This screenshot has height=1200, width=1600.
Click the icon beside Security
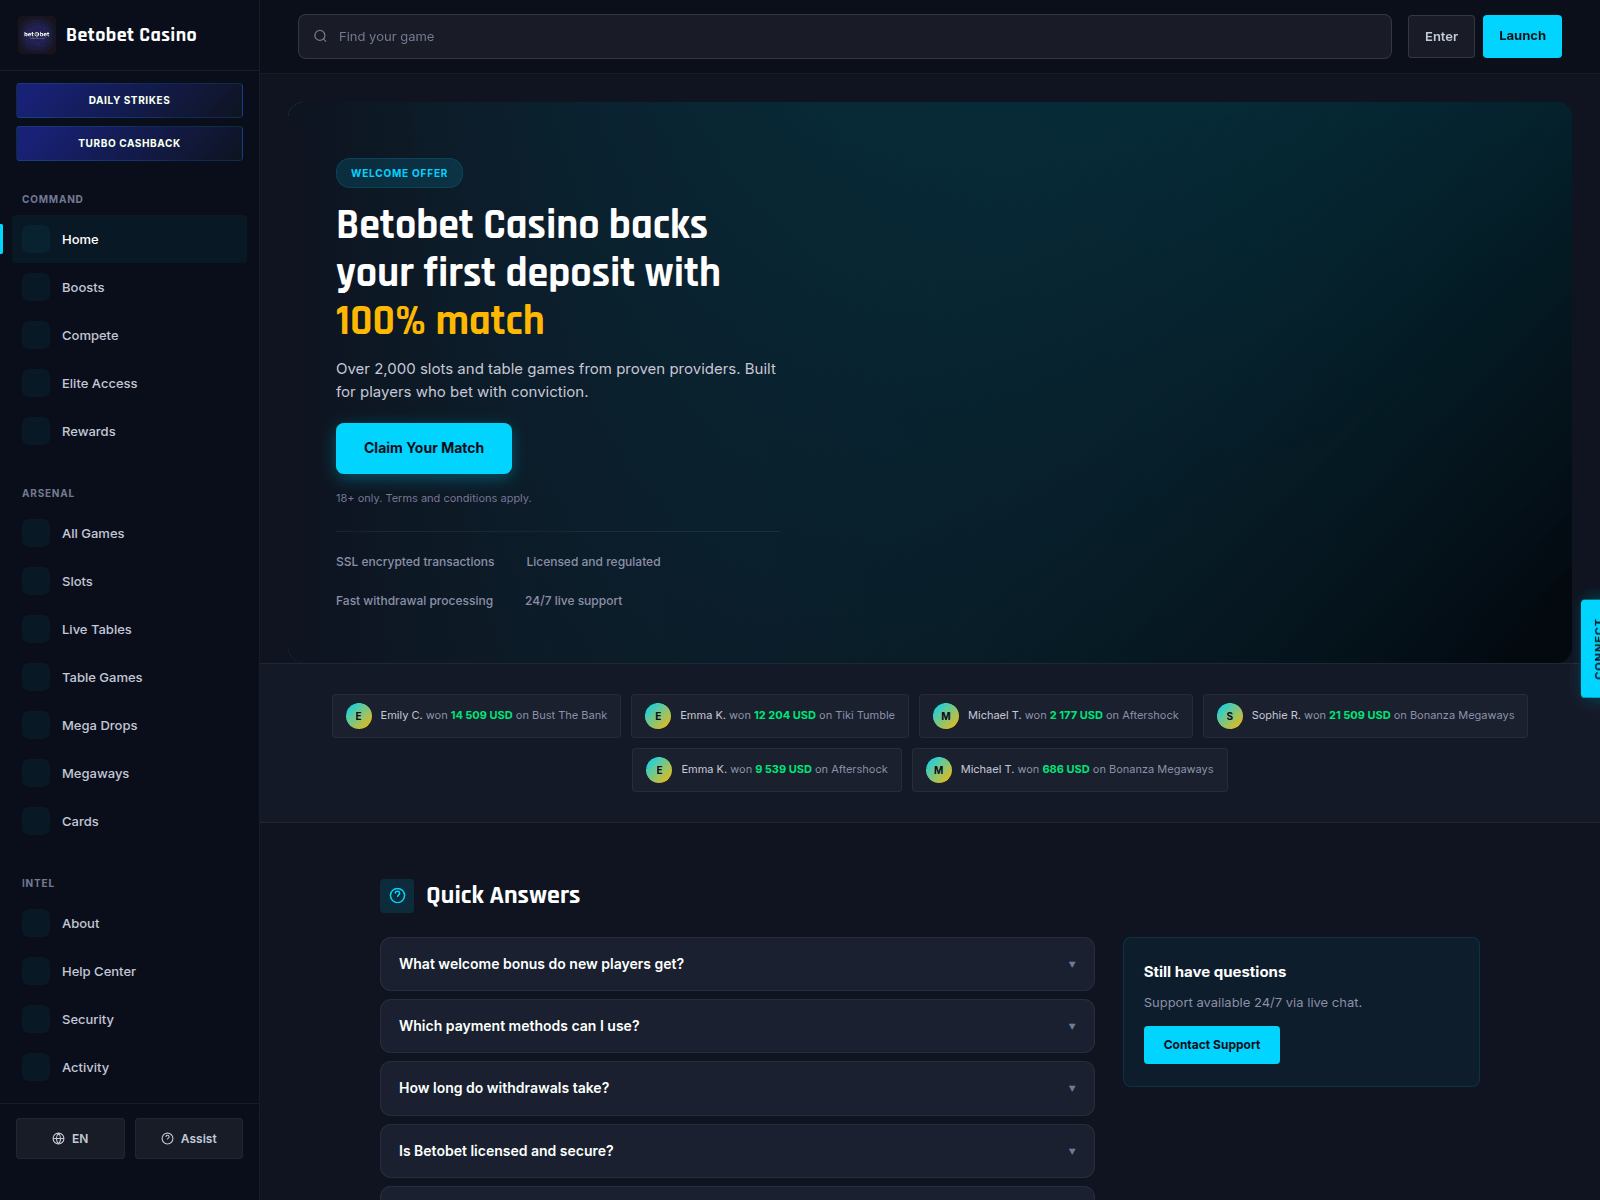tap(36, 1019)
